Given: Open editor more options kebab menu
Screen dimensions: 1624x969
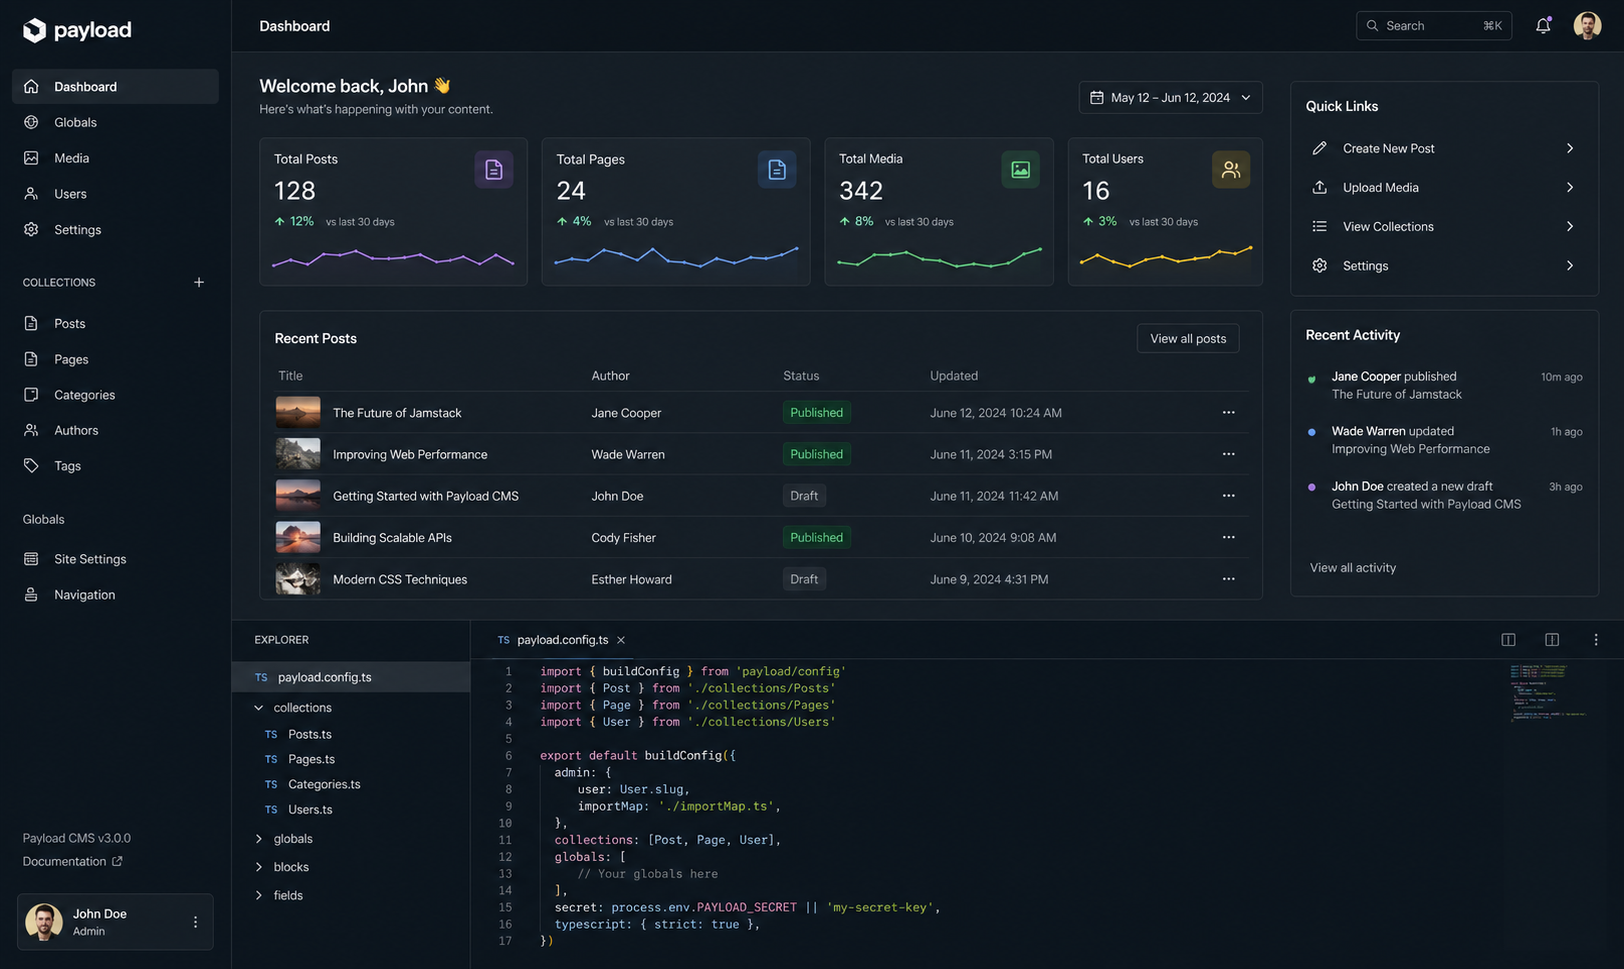Looking at the screenshot, I should click(1596, 640).
